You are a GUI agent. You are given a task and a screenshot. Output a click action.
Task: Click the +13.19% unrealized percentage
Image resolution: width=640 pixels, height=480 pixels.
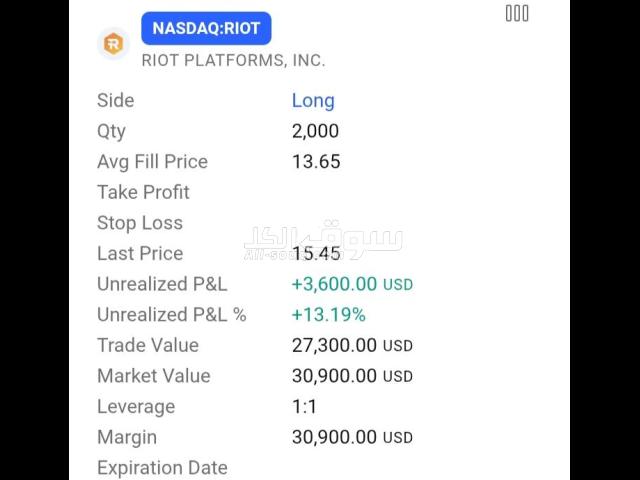click(328, 315)
